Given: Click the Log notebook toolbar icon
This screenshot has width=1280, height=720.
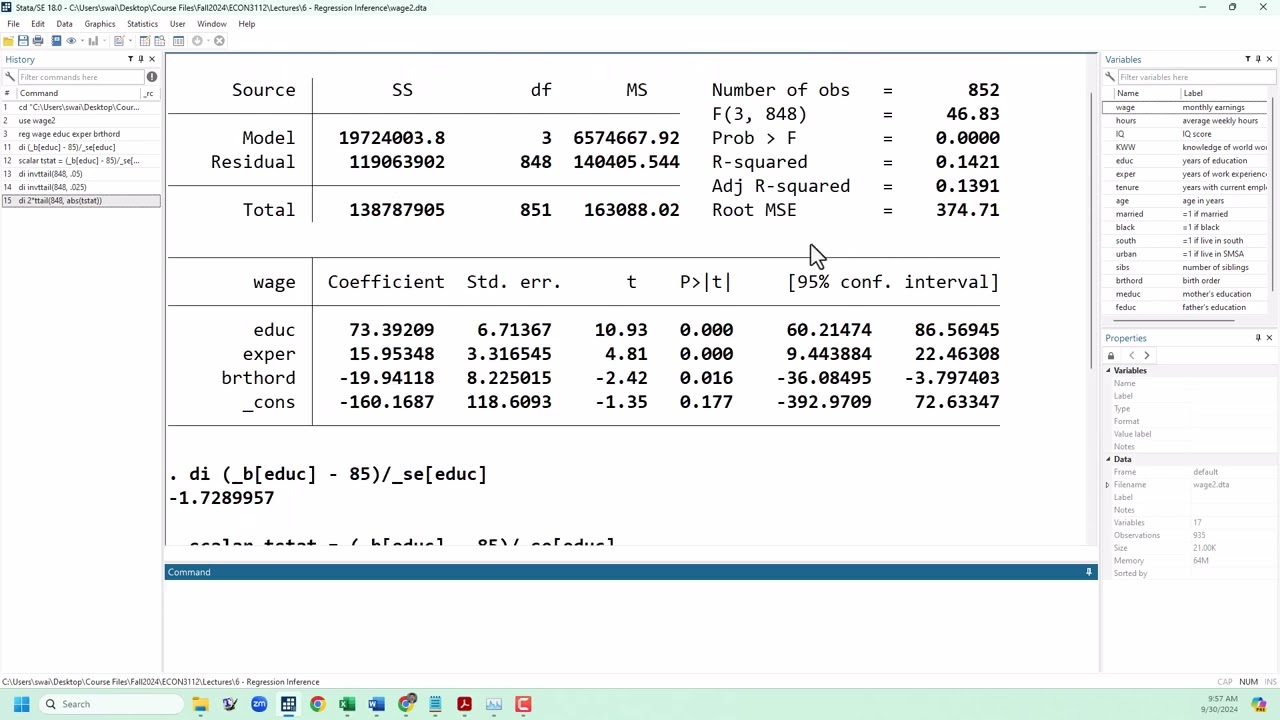Looking at the screenshot, I should coord(56,41).
